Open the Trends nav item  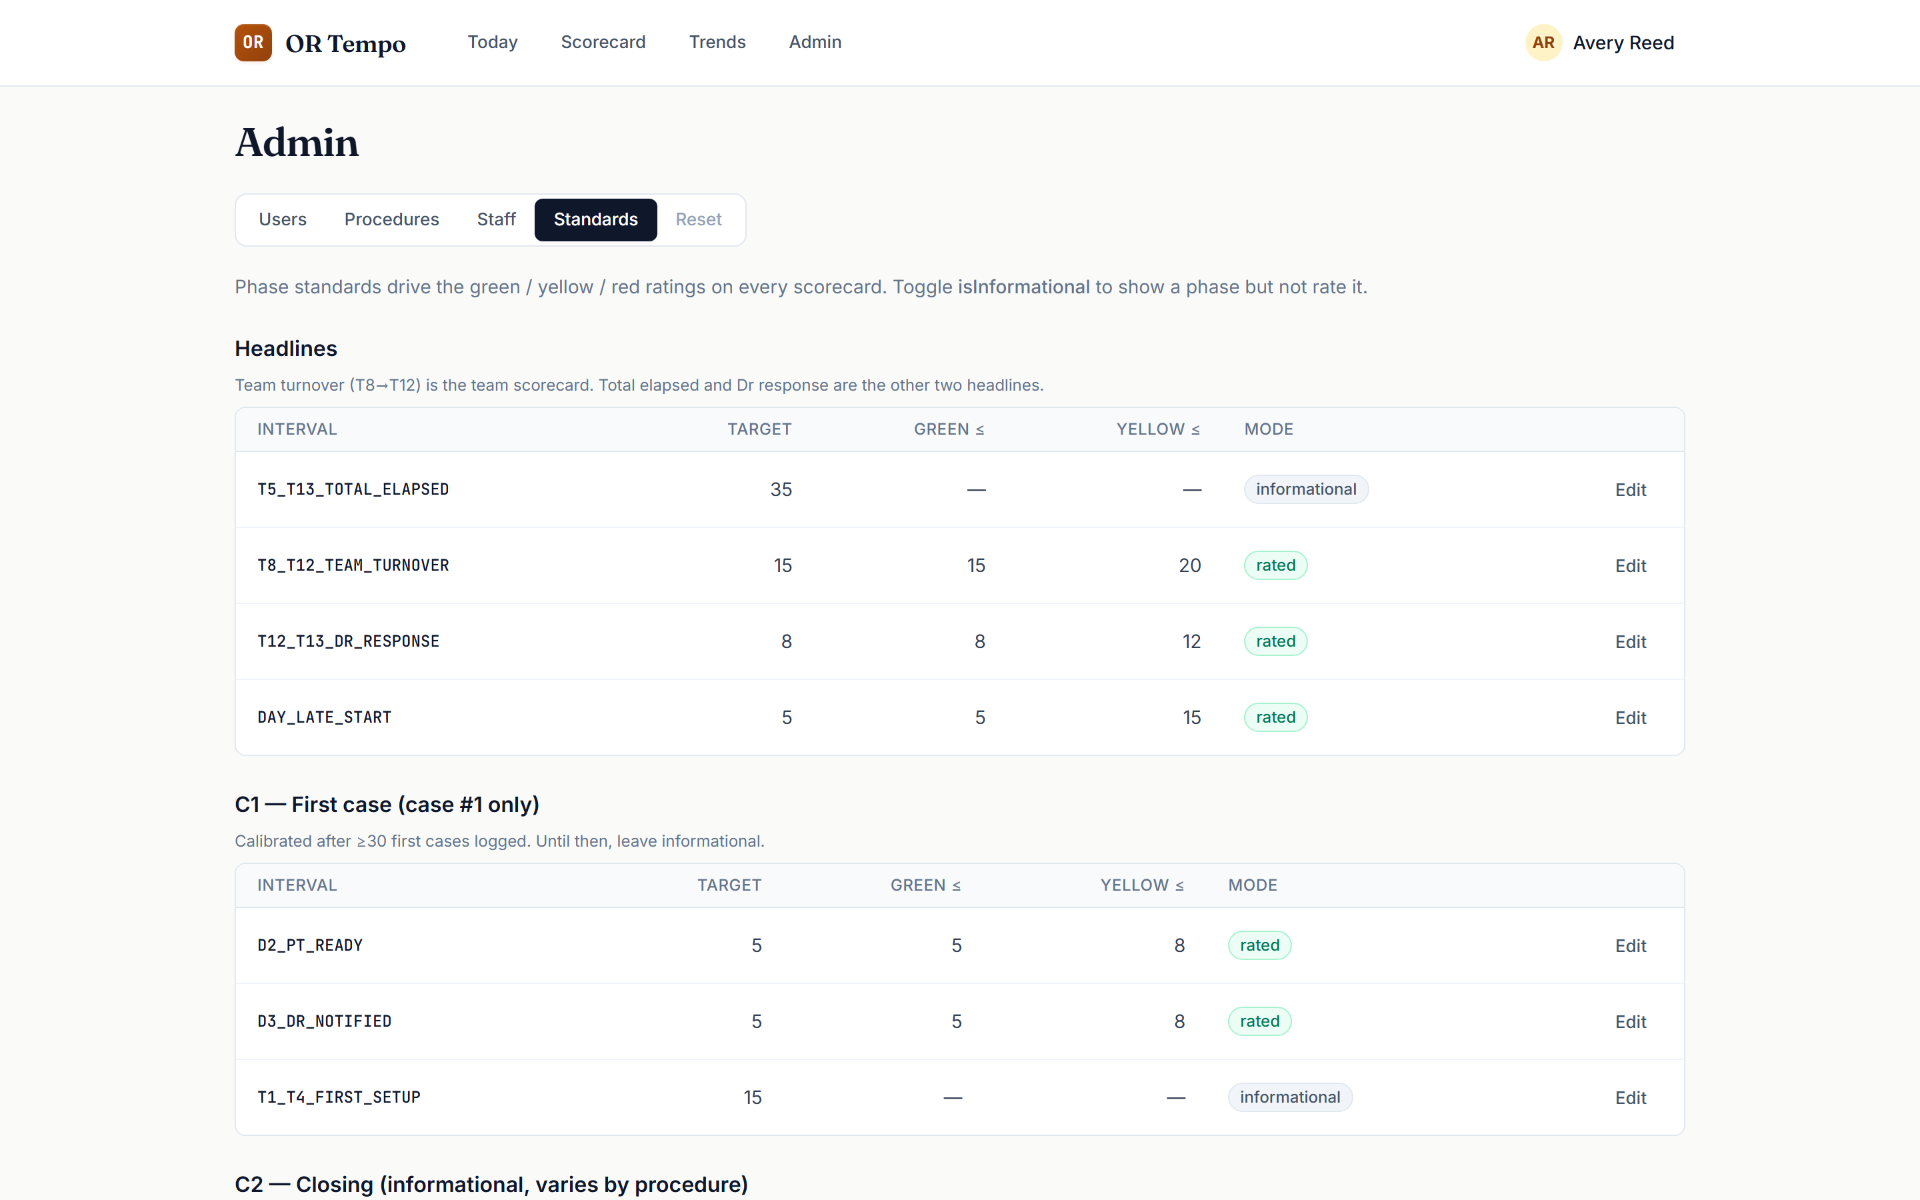717,42
